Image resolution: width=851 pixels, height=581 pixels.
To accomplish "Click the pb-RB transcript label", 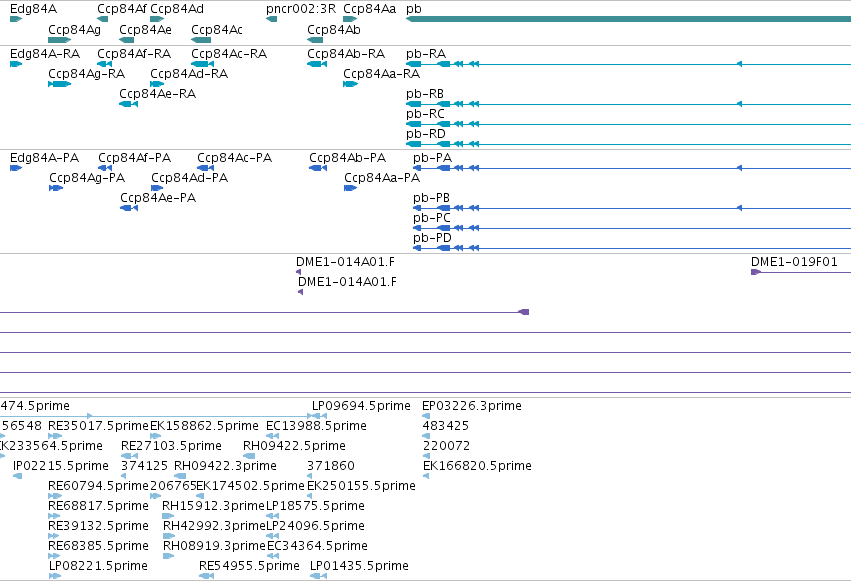I will coord(425,94).
